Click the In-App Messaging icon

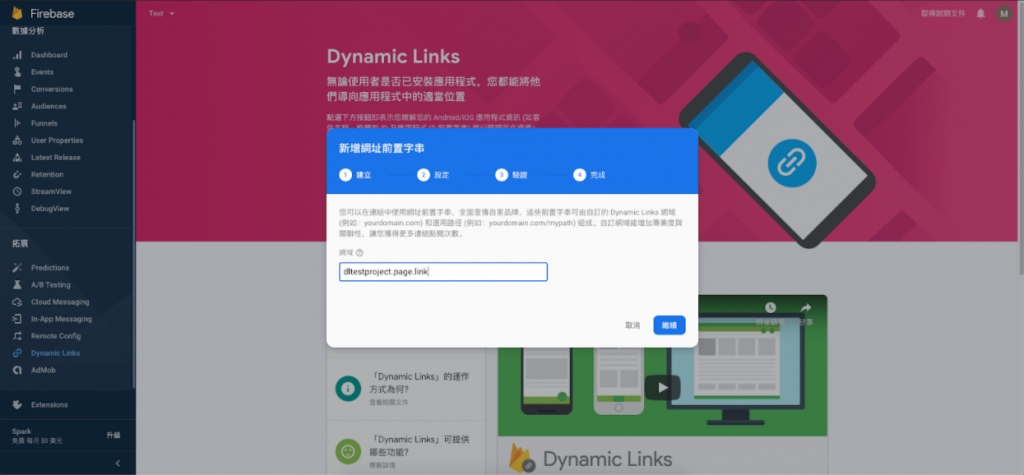(x=18, y=319)
